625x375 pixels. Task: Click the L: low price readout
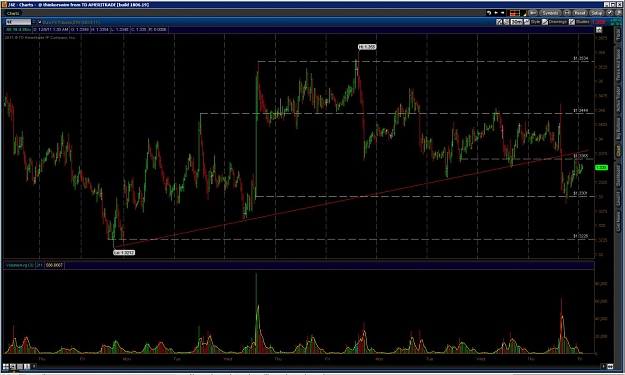click(x=120, y=29)
